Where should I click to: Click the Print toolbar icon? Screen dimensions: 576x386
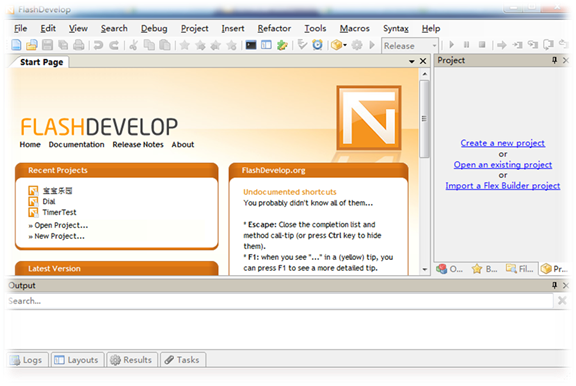79,45
